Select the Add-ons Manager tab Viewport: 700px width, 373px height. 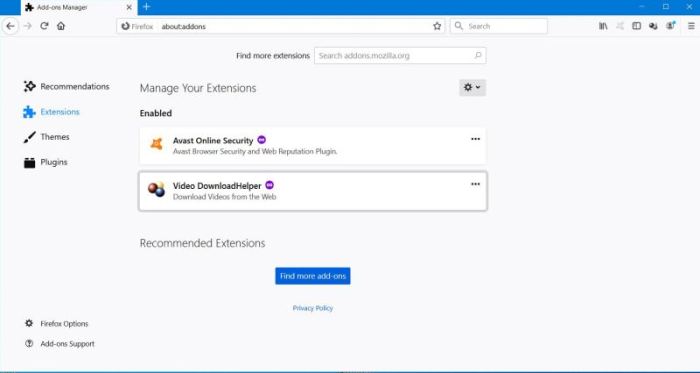click(x=79, y=8)
